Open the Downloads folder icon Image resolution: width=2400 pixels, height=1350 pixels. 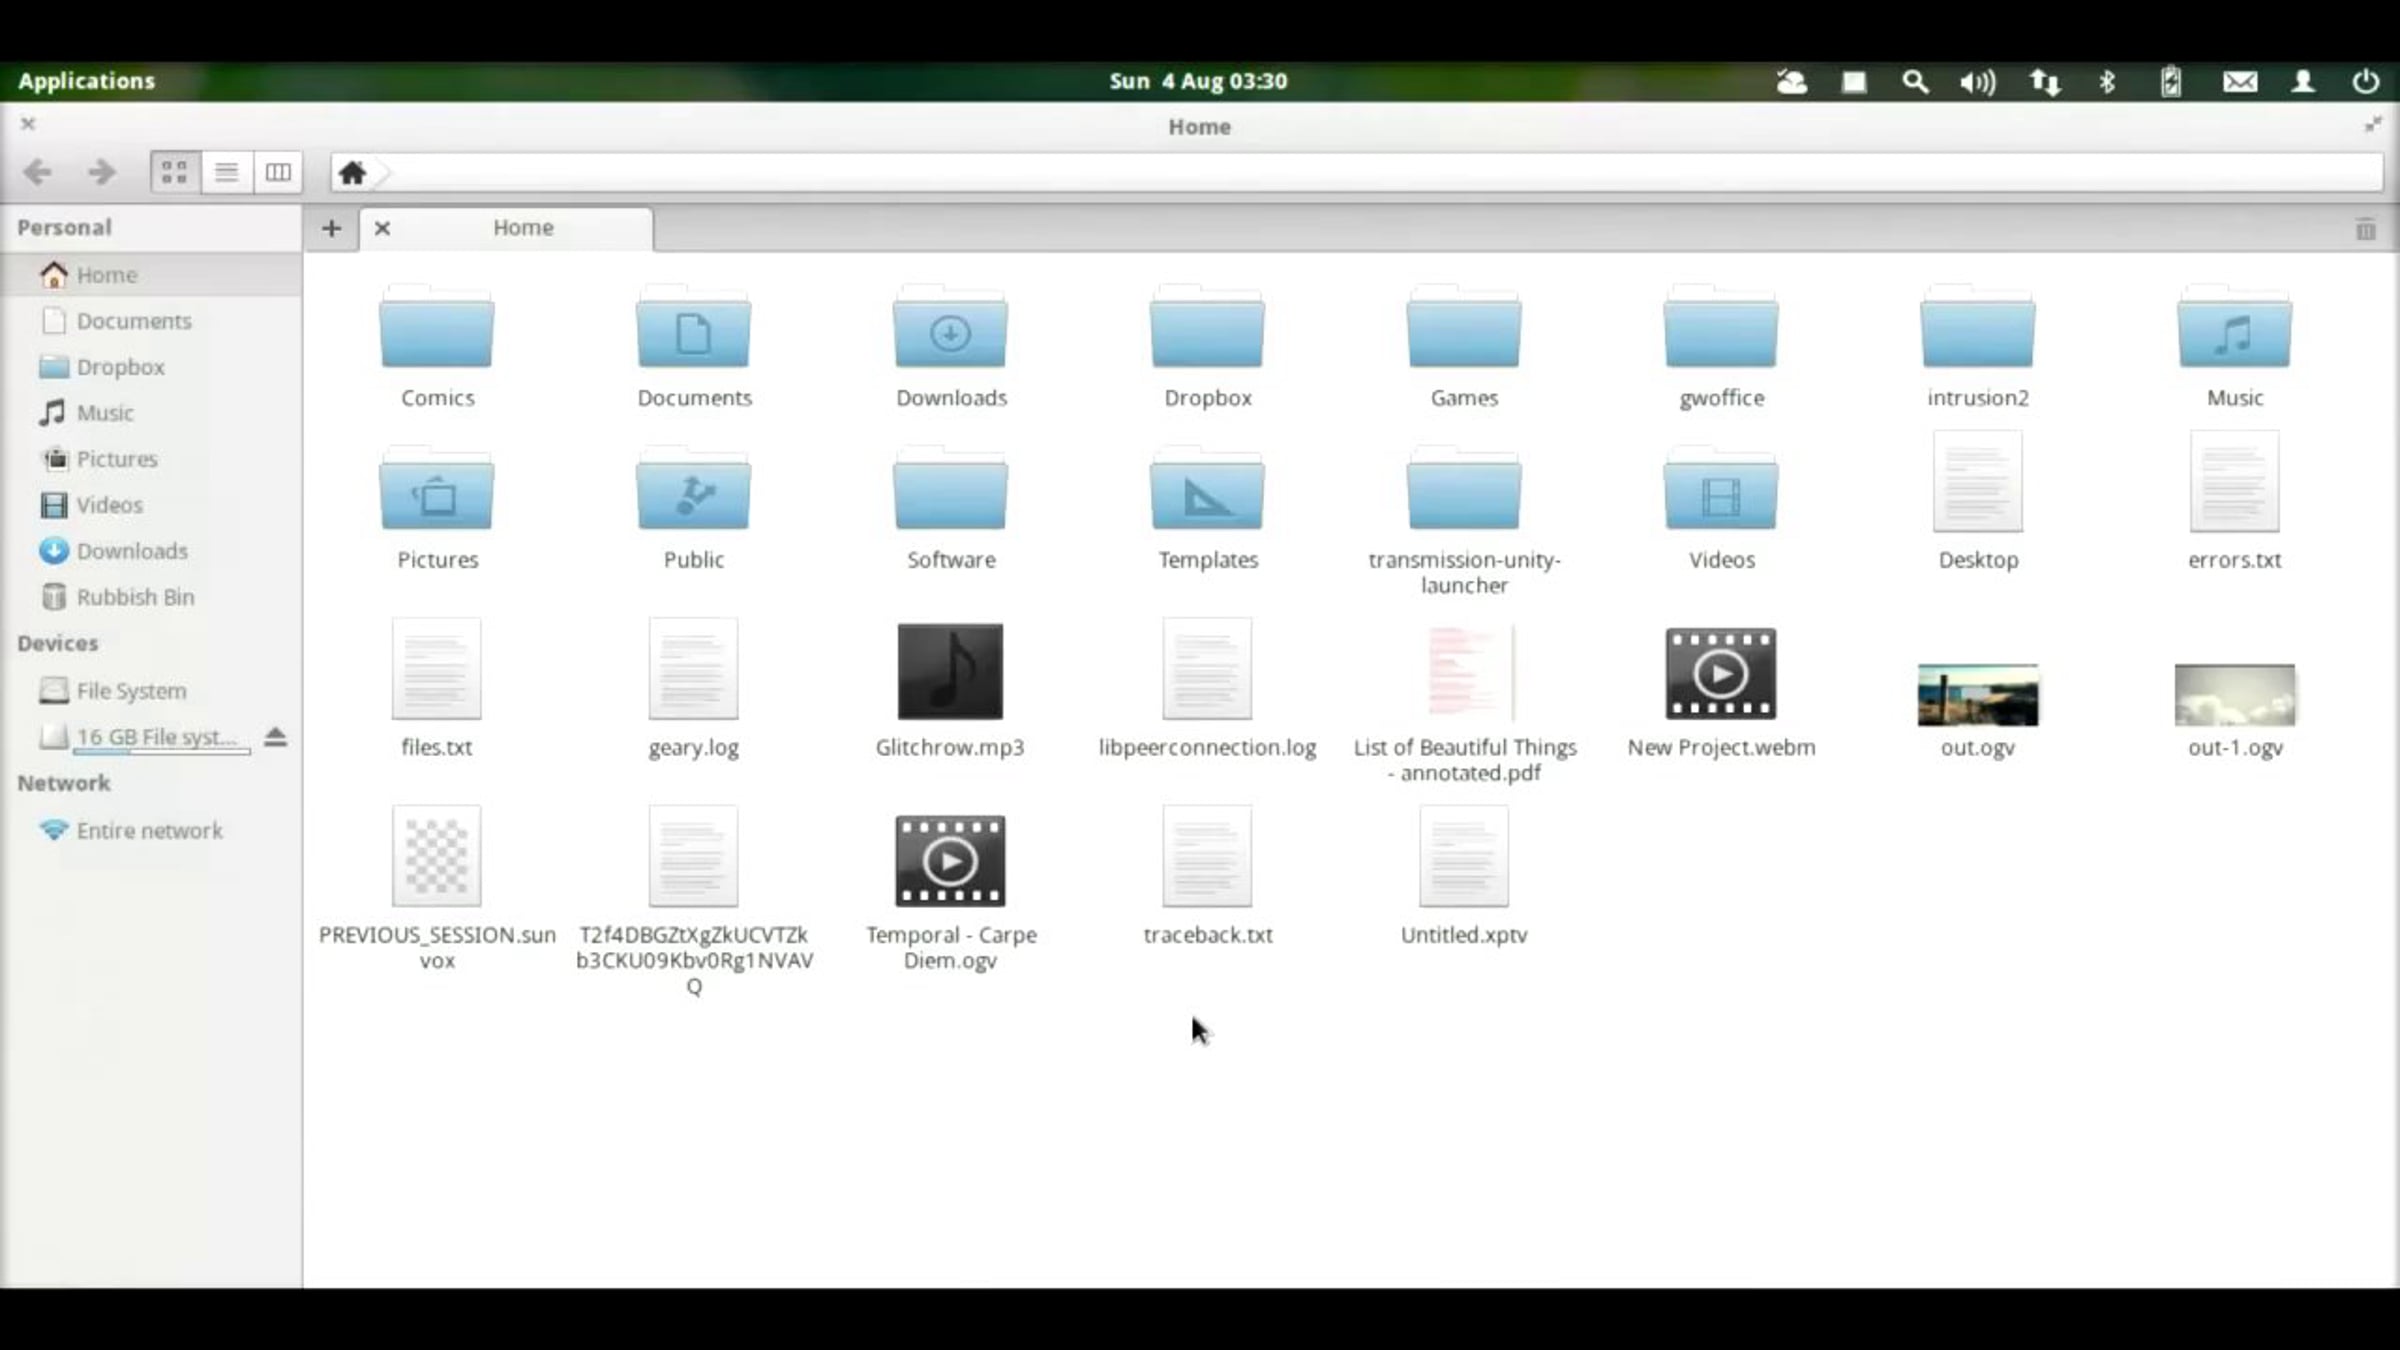[x=950, y=330]
